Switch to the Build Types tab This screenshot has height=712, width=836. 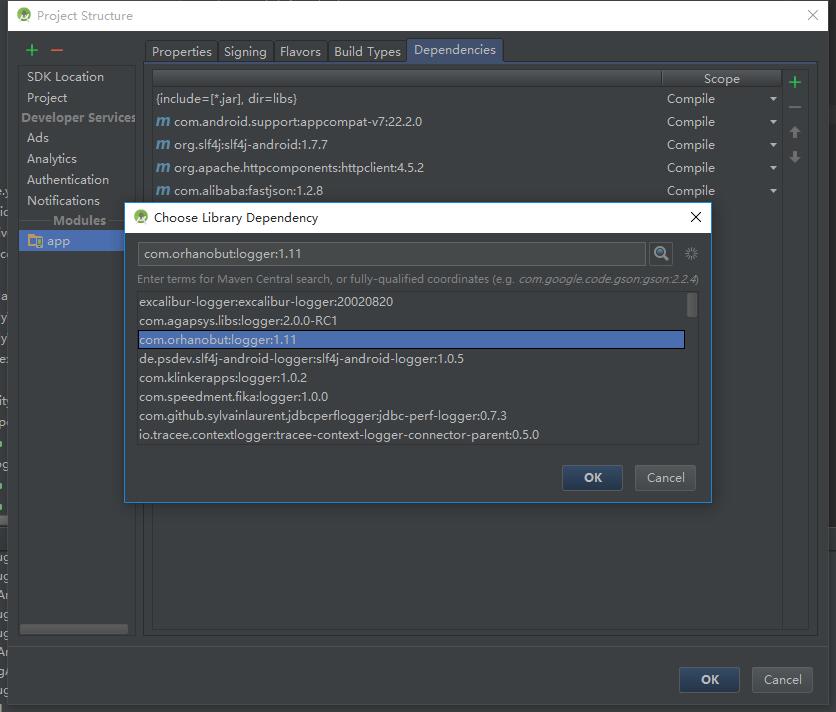[x=367, y=52]
